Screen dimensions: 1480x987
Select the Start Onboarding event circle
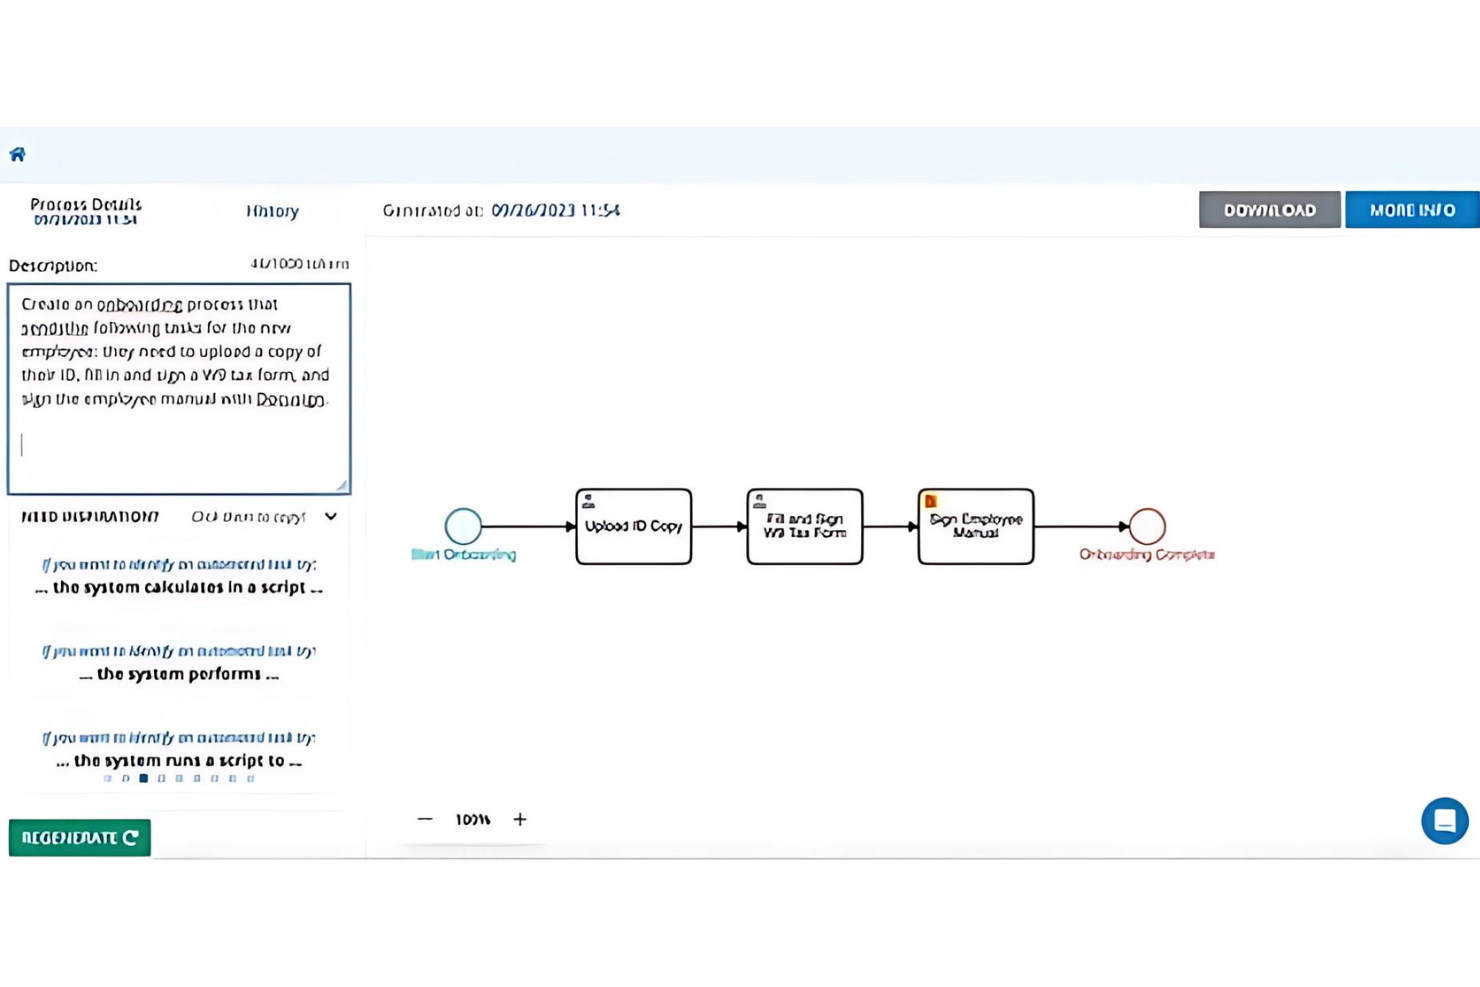(x=463, y=525)
